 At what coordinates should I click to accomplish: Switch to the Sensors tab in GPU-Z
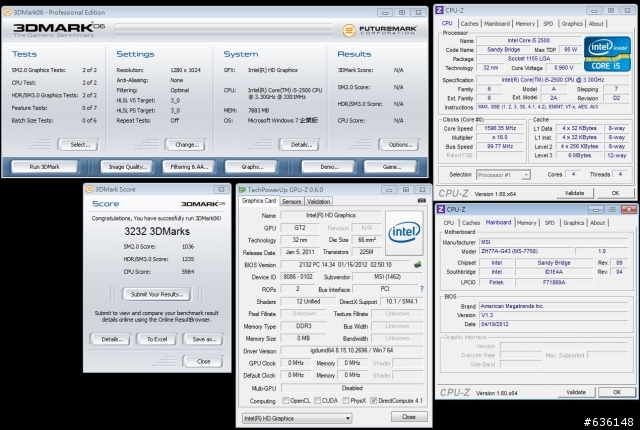pyautogui.click(x=291, y=202)
